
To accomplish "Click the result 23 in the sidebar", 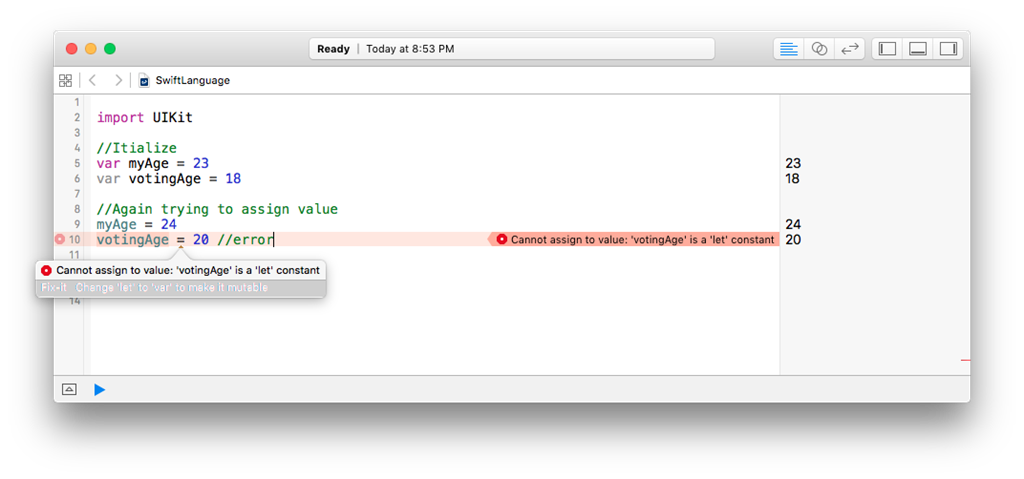I will pos(793,163).
